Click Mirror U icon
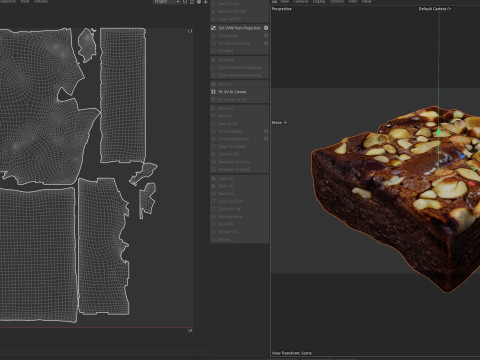The height and width of the screenshot is (360, 480). (x=214, y=108)
